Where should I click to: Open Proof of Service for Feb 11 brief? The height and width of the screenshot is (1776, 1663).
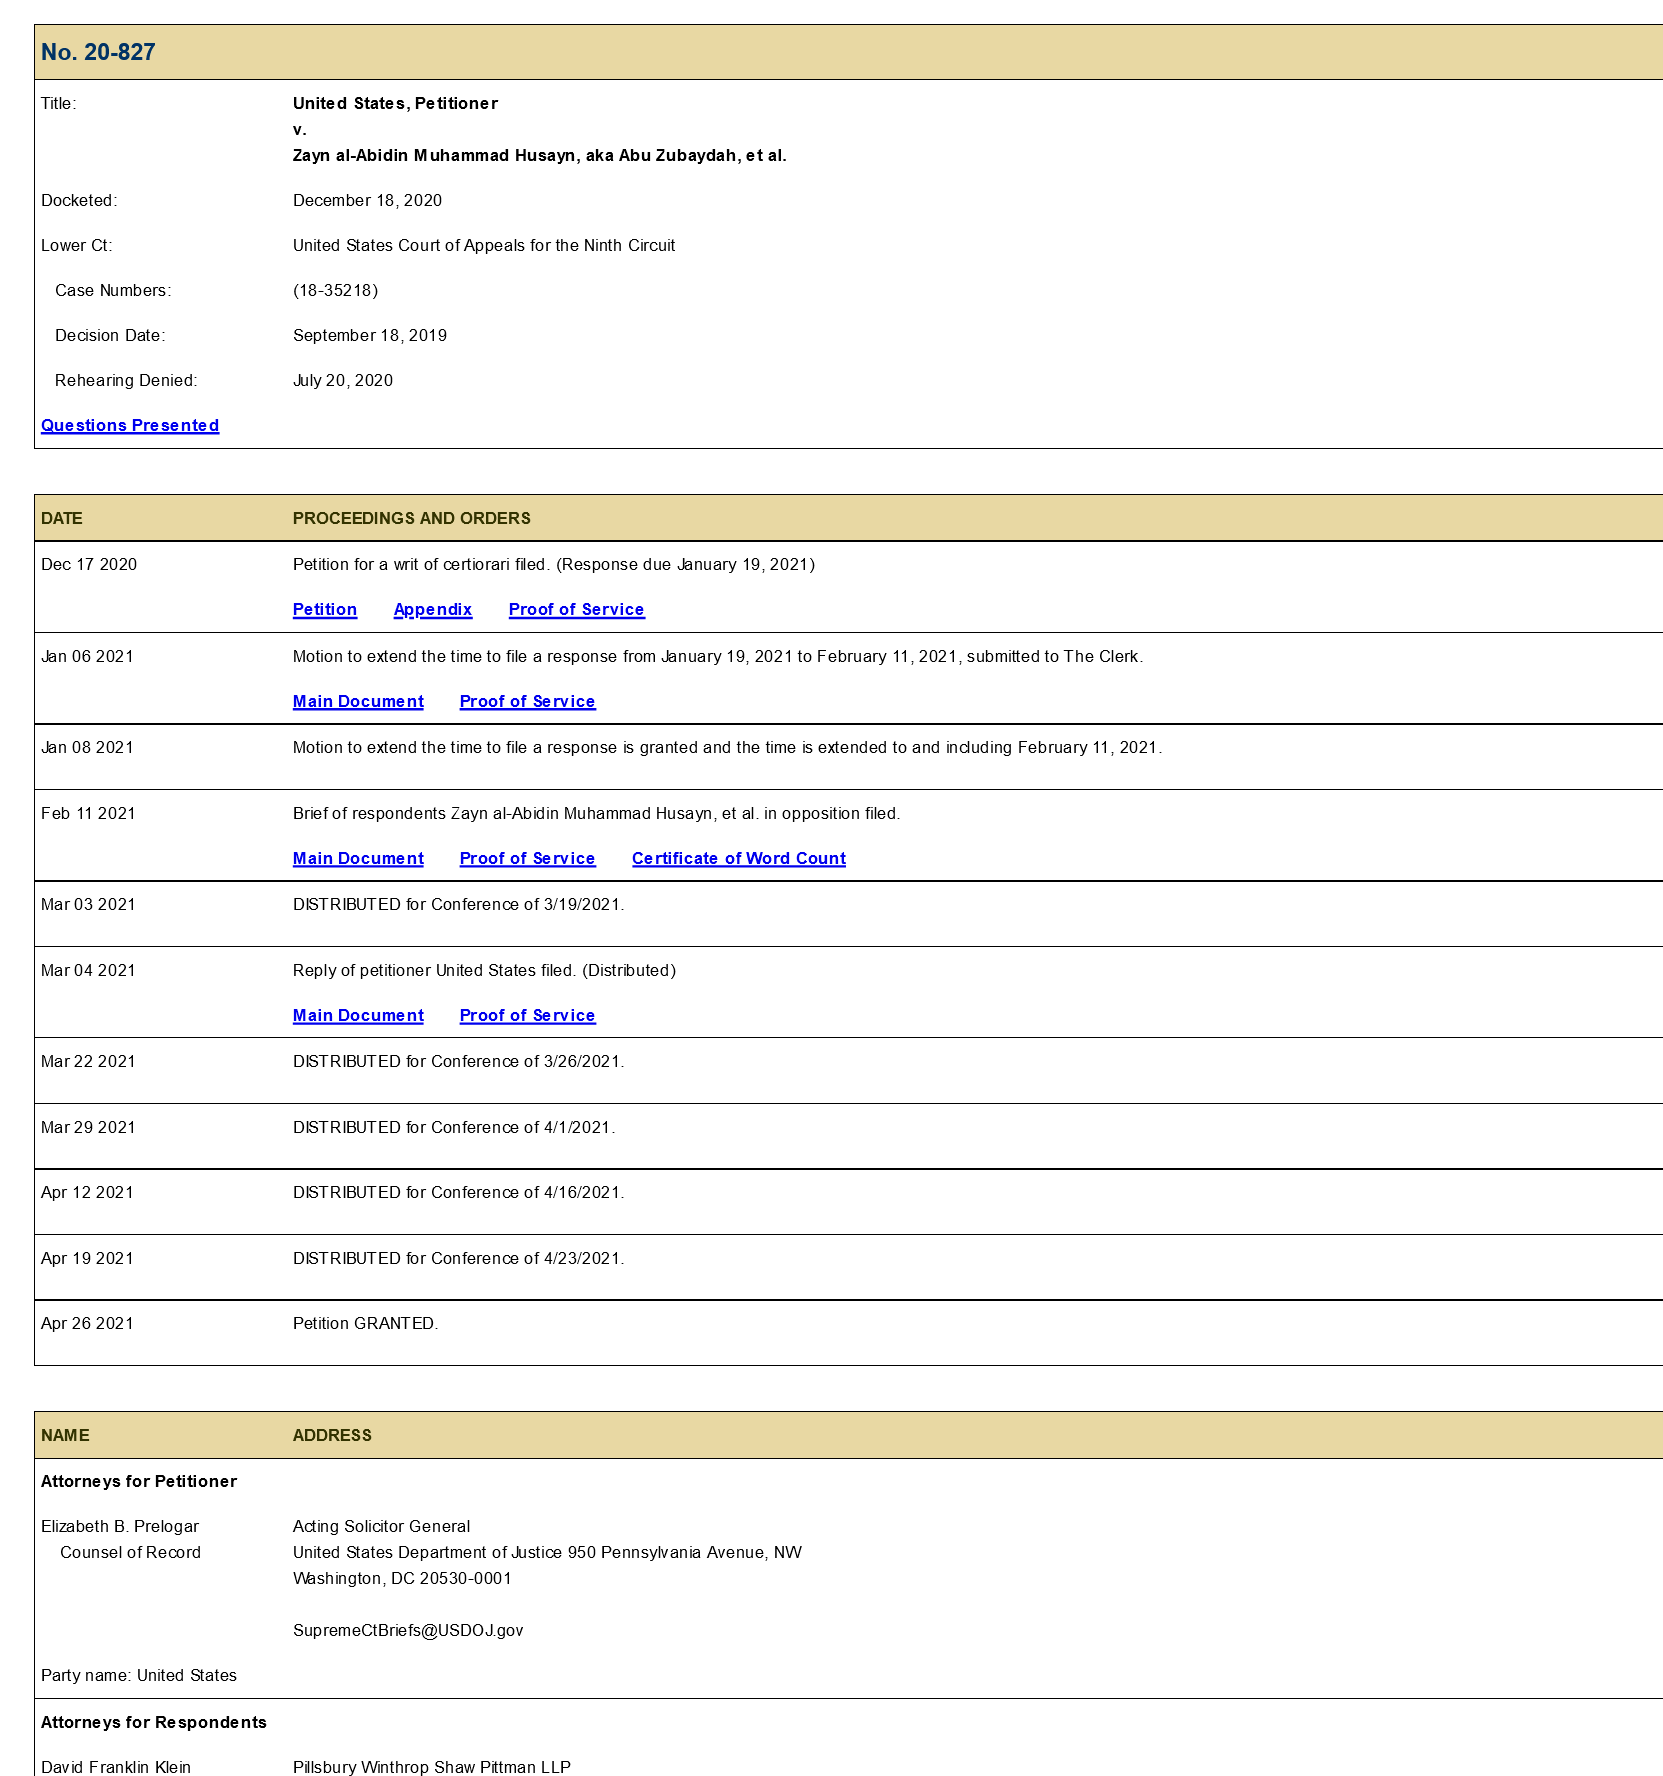528,858
